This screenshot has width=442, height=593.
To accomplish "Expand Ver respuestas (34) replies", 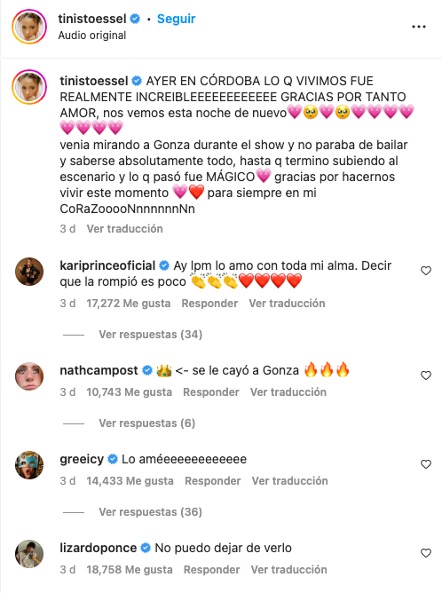I will pos(150,334).
